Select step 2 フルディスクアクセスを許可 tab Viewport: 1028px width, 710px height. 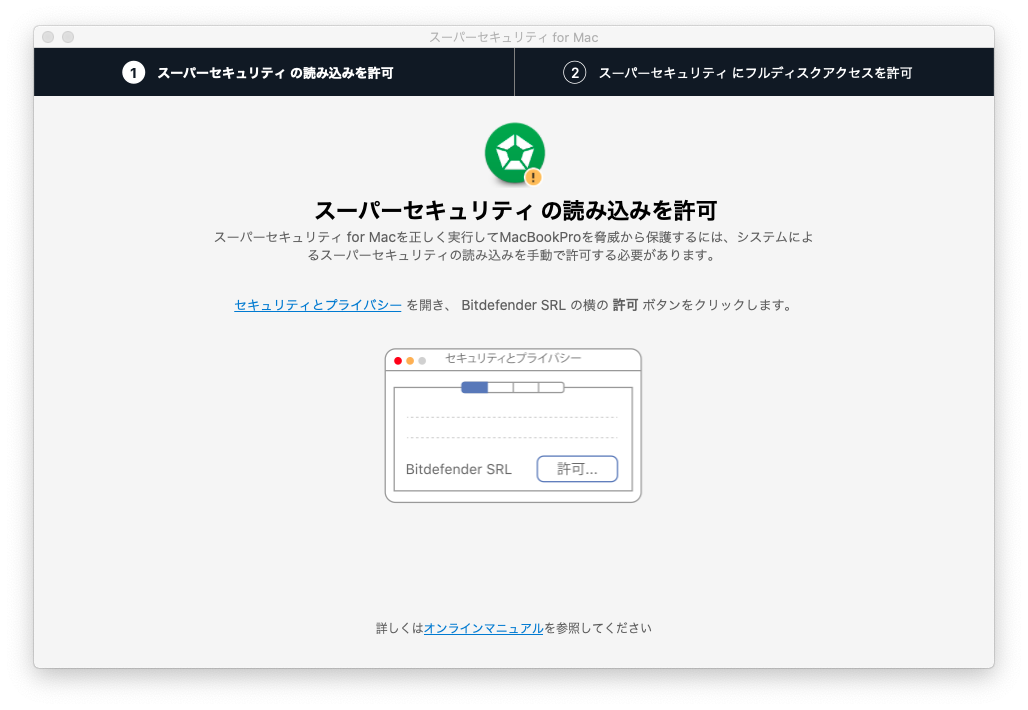[x=755, y=72]
